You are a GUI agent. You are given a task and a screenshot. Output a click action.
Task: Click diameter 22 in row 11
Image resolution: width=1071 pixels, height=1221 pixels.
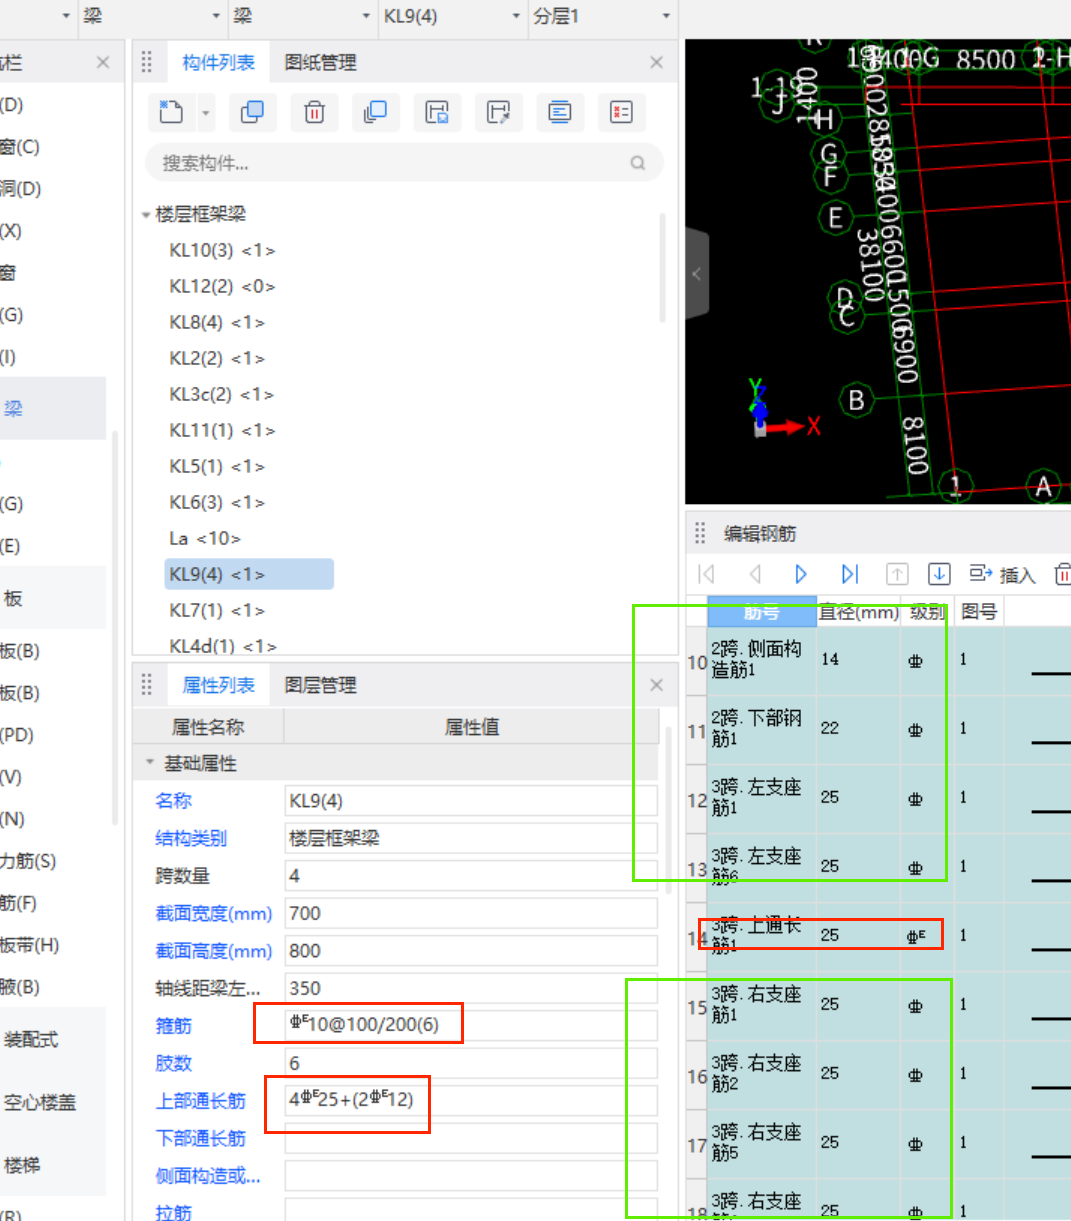click(858, 729)
